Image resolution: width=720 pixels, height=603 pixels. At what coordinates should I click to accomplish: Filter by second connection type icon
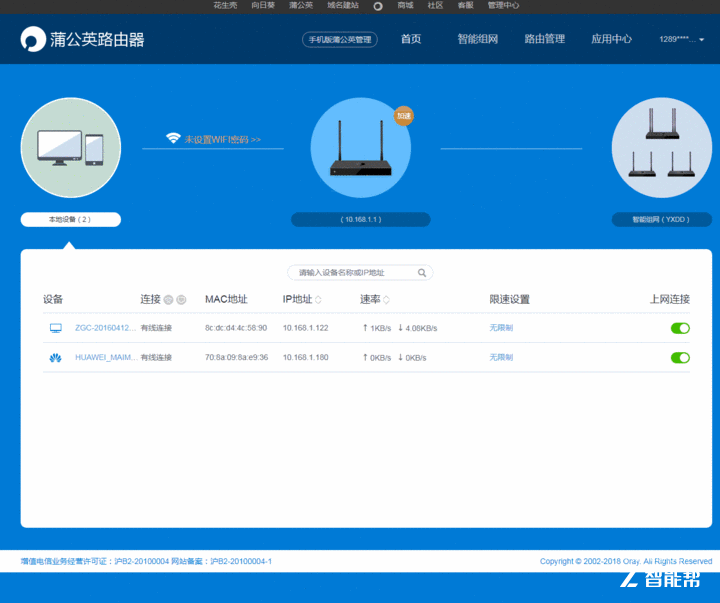(181, 300)
